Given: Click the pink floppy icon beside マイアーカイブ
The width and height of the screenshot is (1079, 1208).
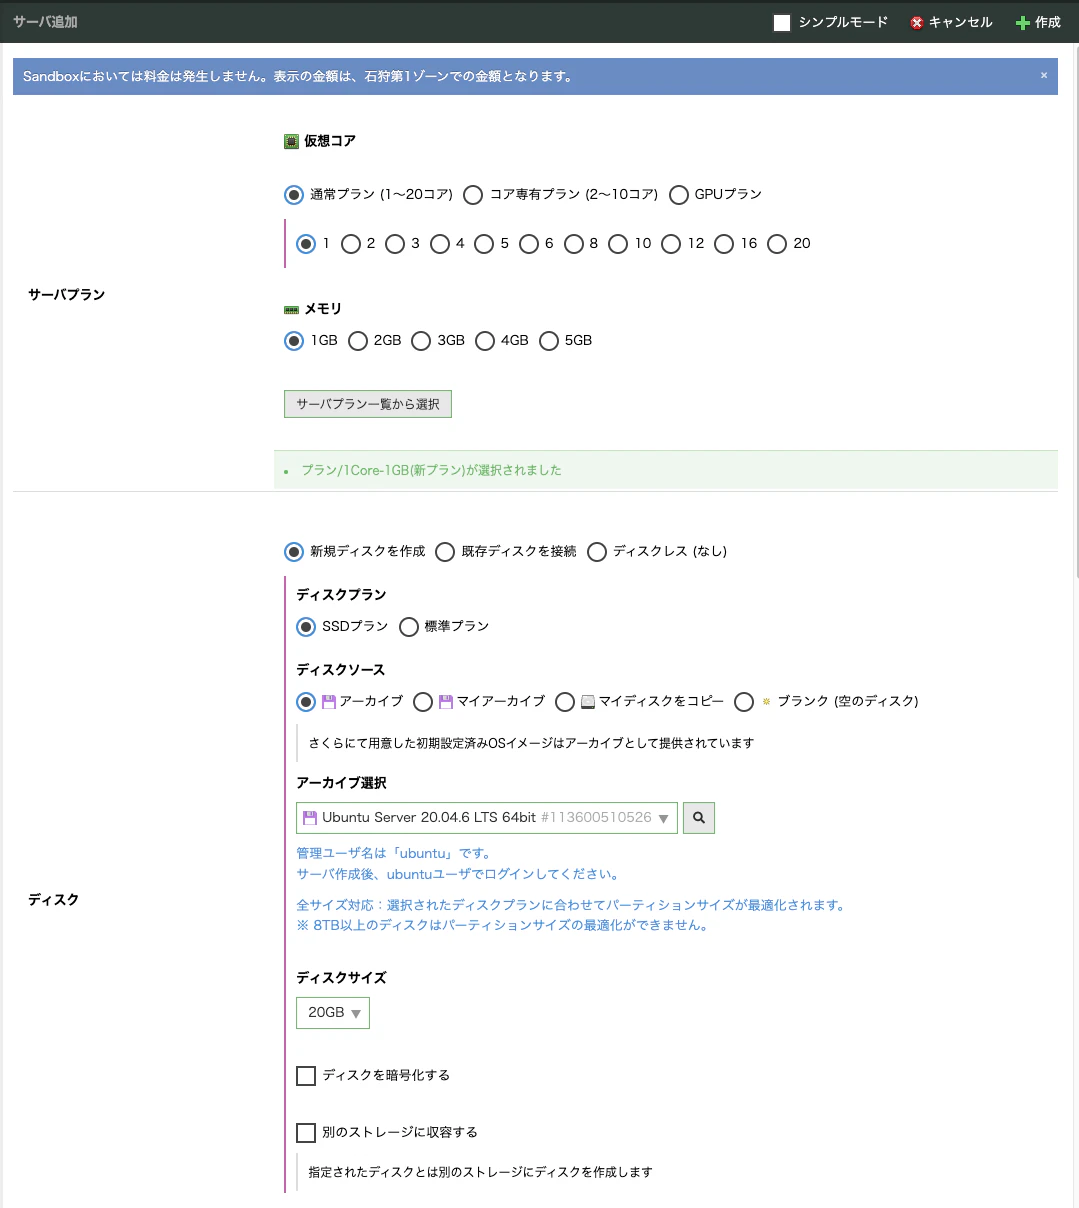Looking at the screenshot, I should tap(443, 701).
